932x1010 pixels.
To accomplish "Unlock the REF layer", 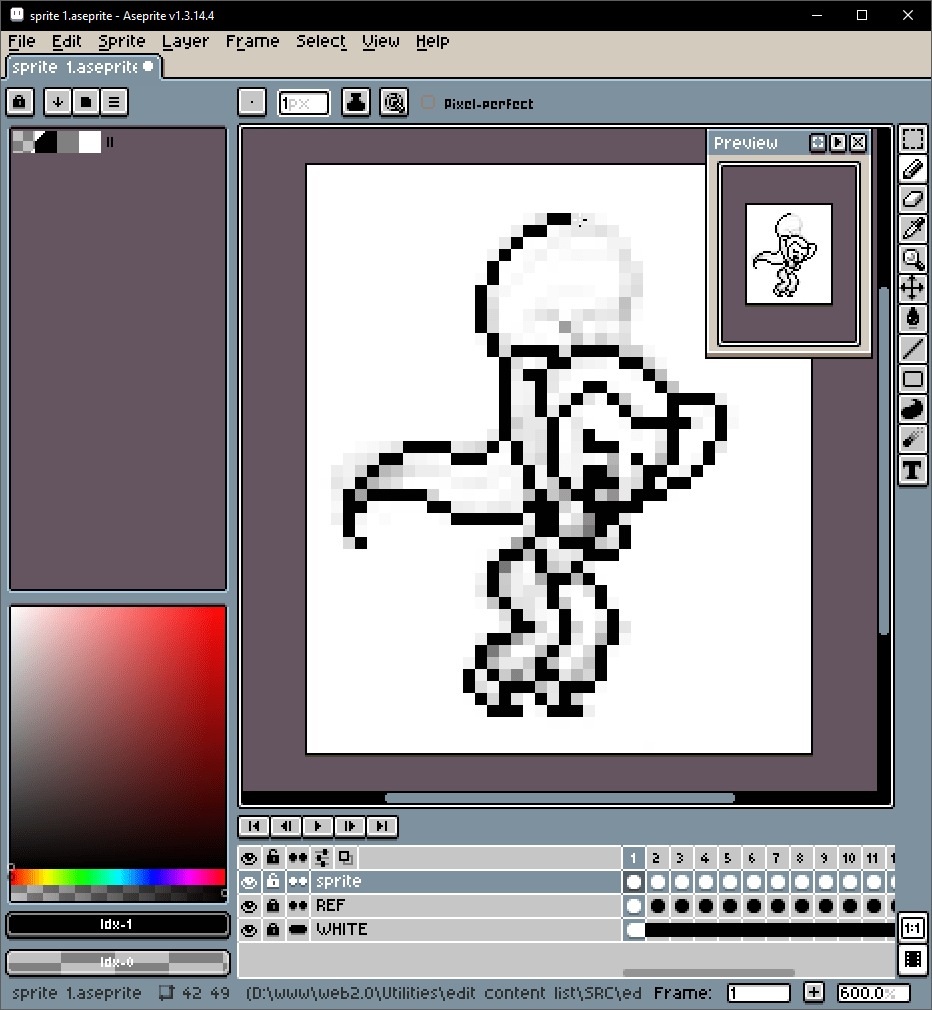I will click(273, 906).
